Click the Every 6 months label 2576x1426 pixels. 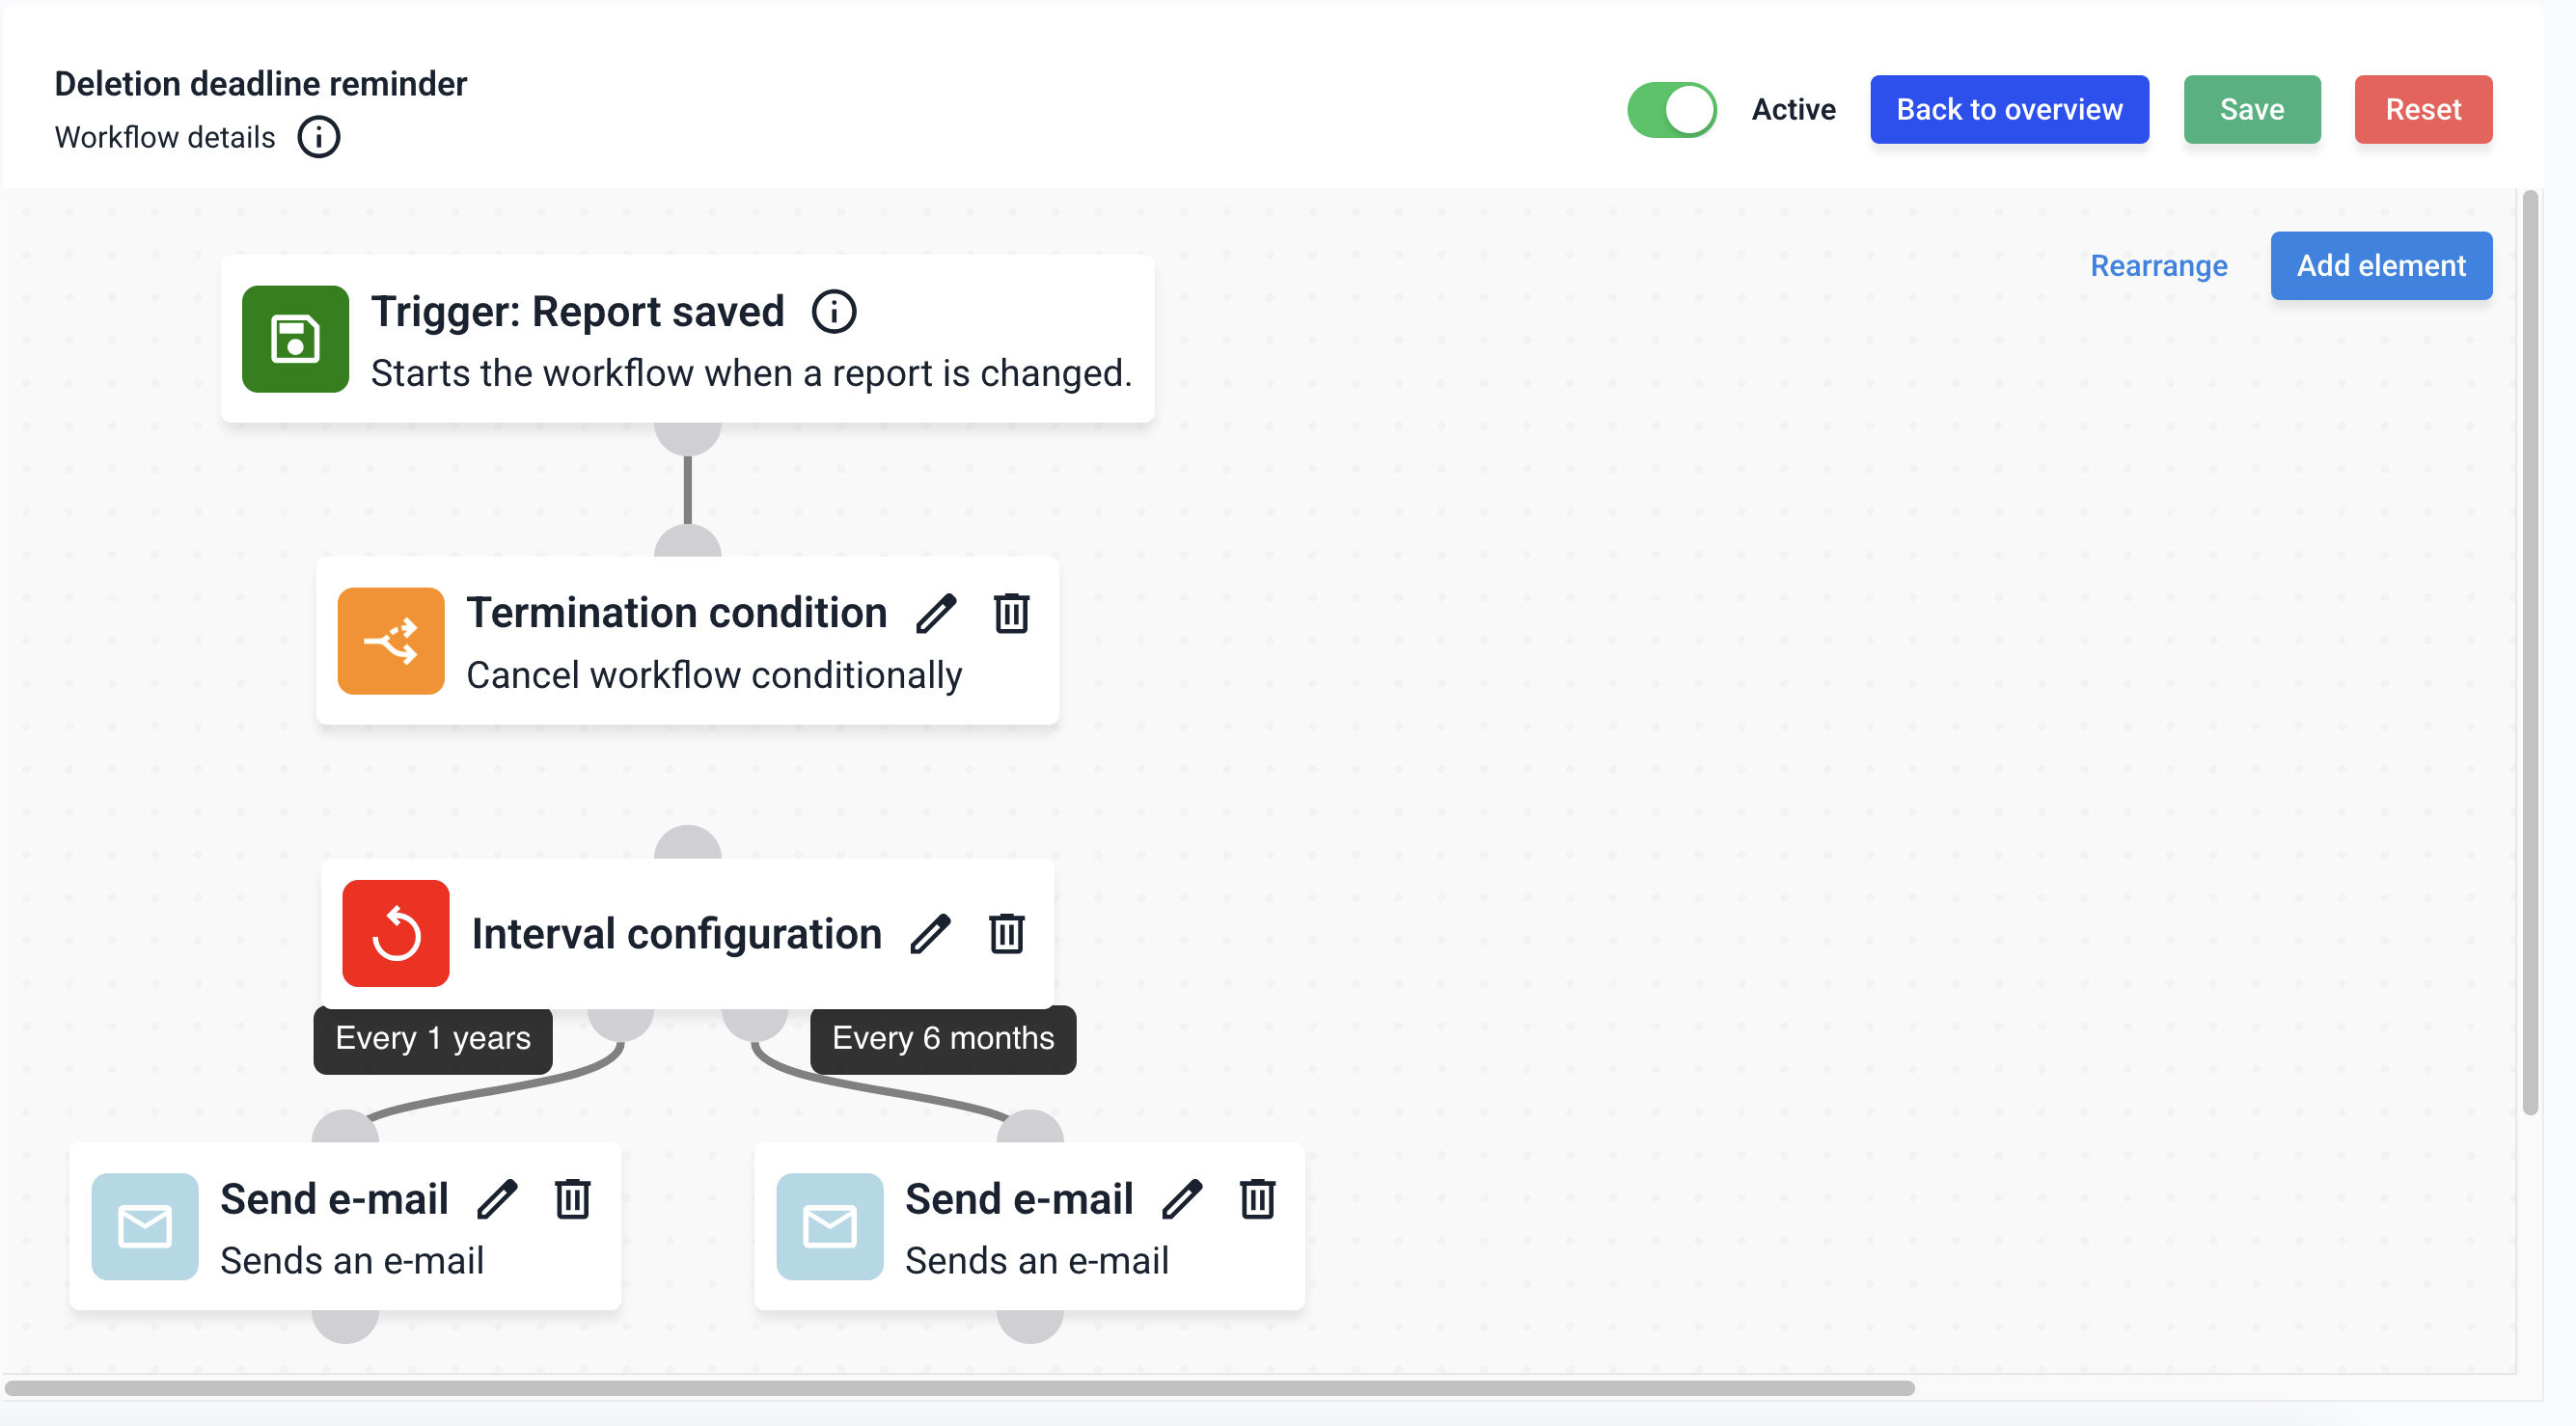[x=942, y=1039]
